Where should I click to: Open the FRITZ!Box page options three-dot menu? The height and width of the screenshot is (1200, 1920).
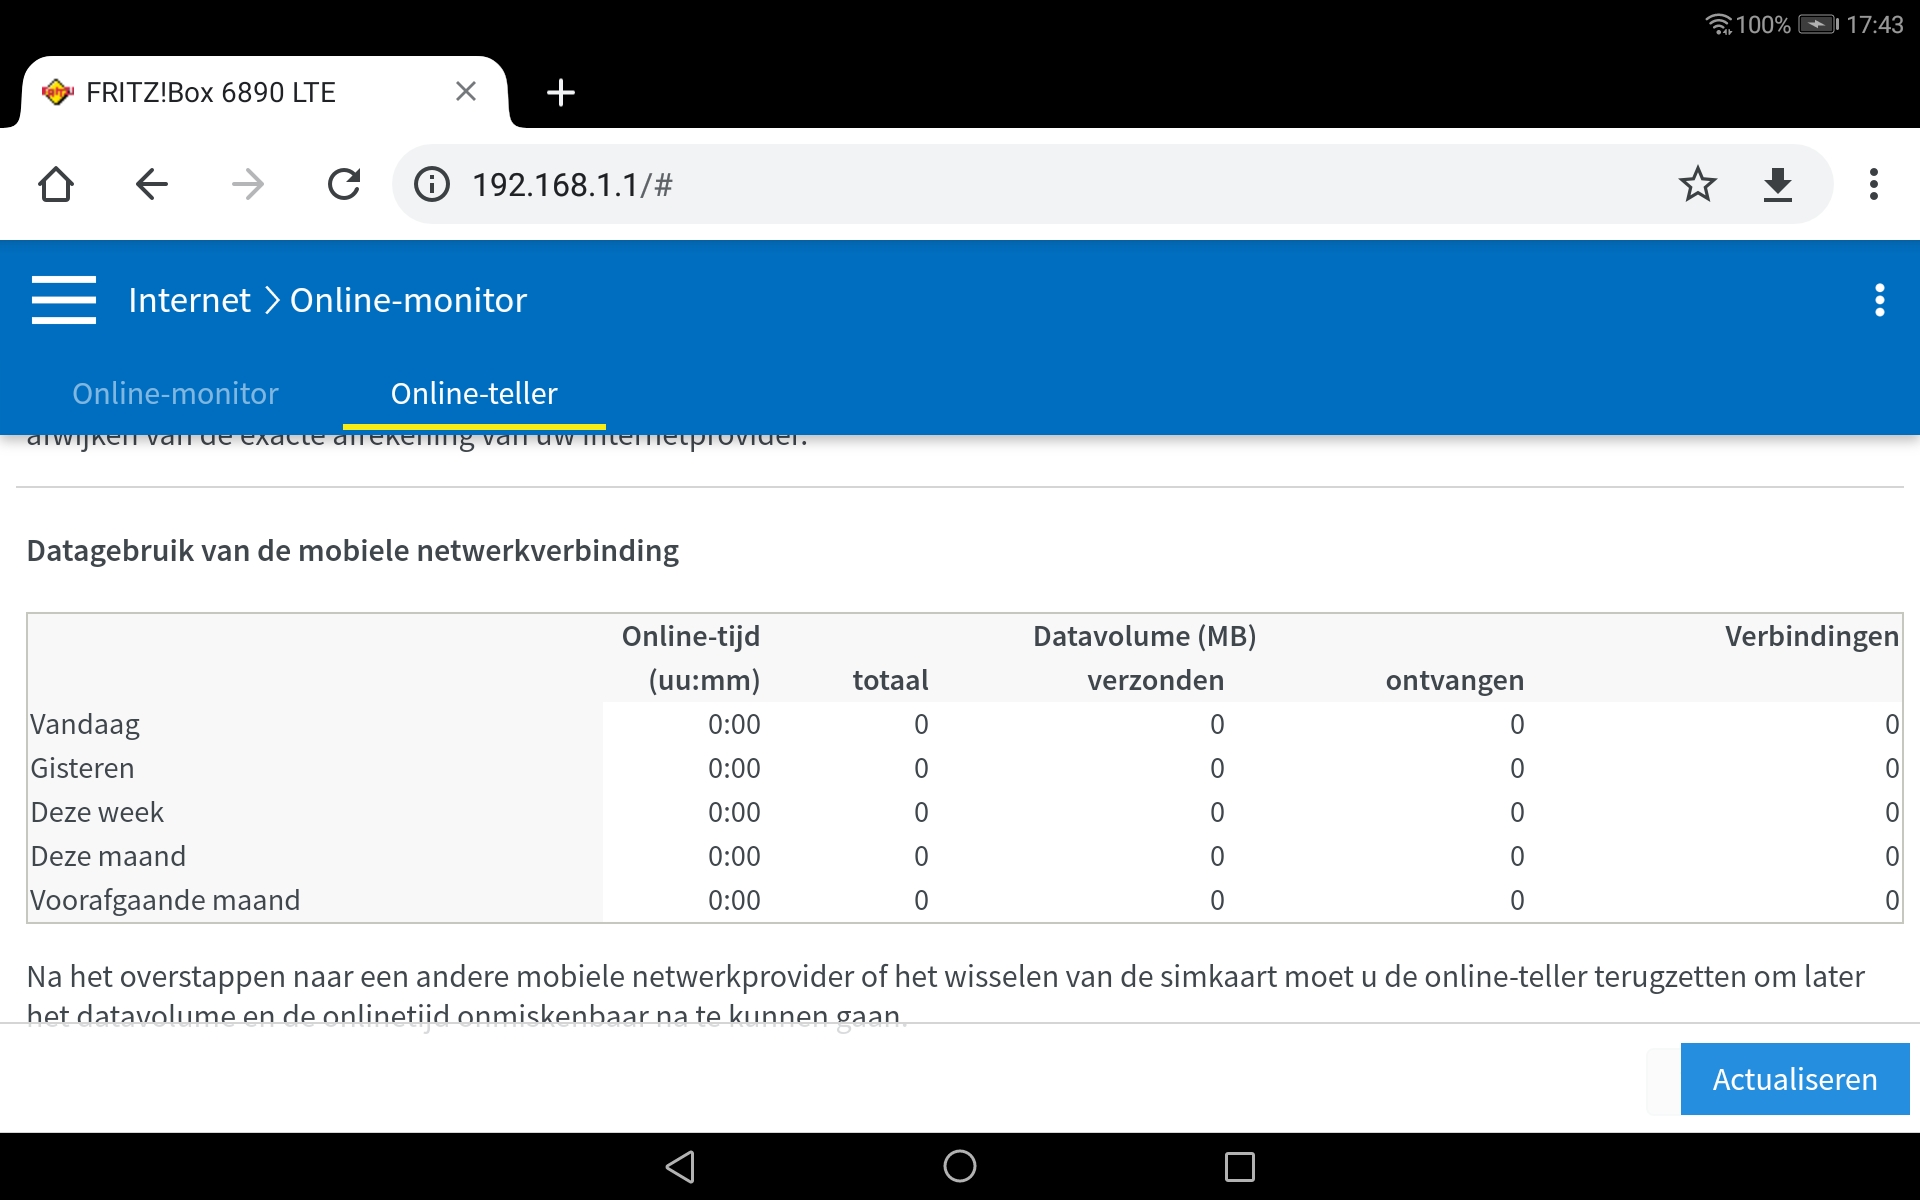tap(1879, 300)
